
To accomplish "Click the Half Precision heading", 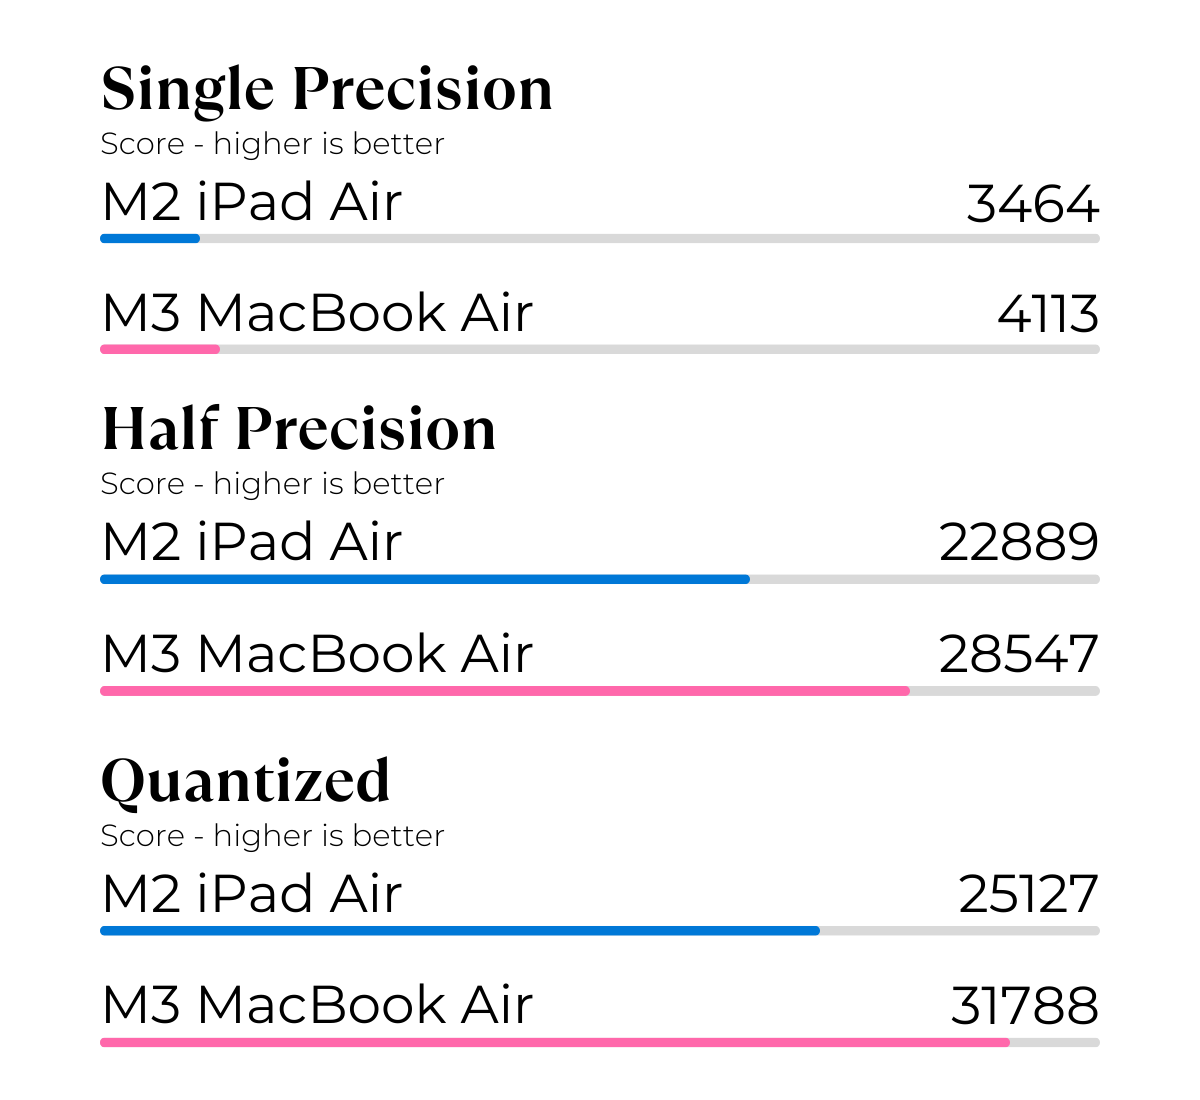I will (298, 430).
